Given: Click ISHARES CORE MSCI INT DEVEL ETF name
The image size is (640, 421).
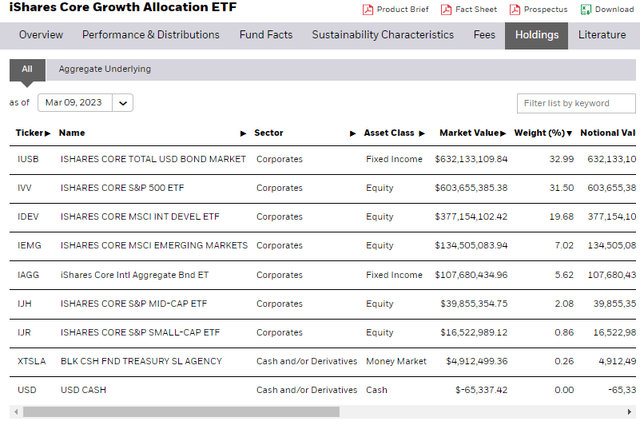Looking at the screenshot, I should point(140,217).
